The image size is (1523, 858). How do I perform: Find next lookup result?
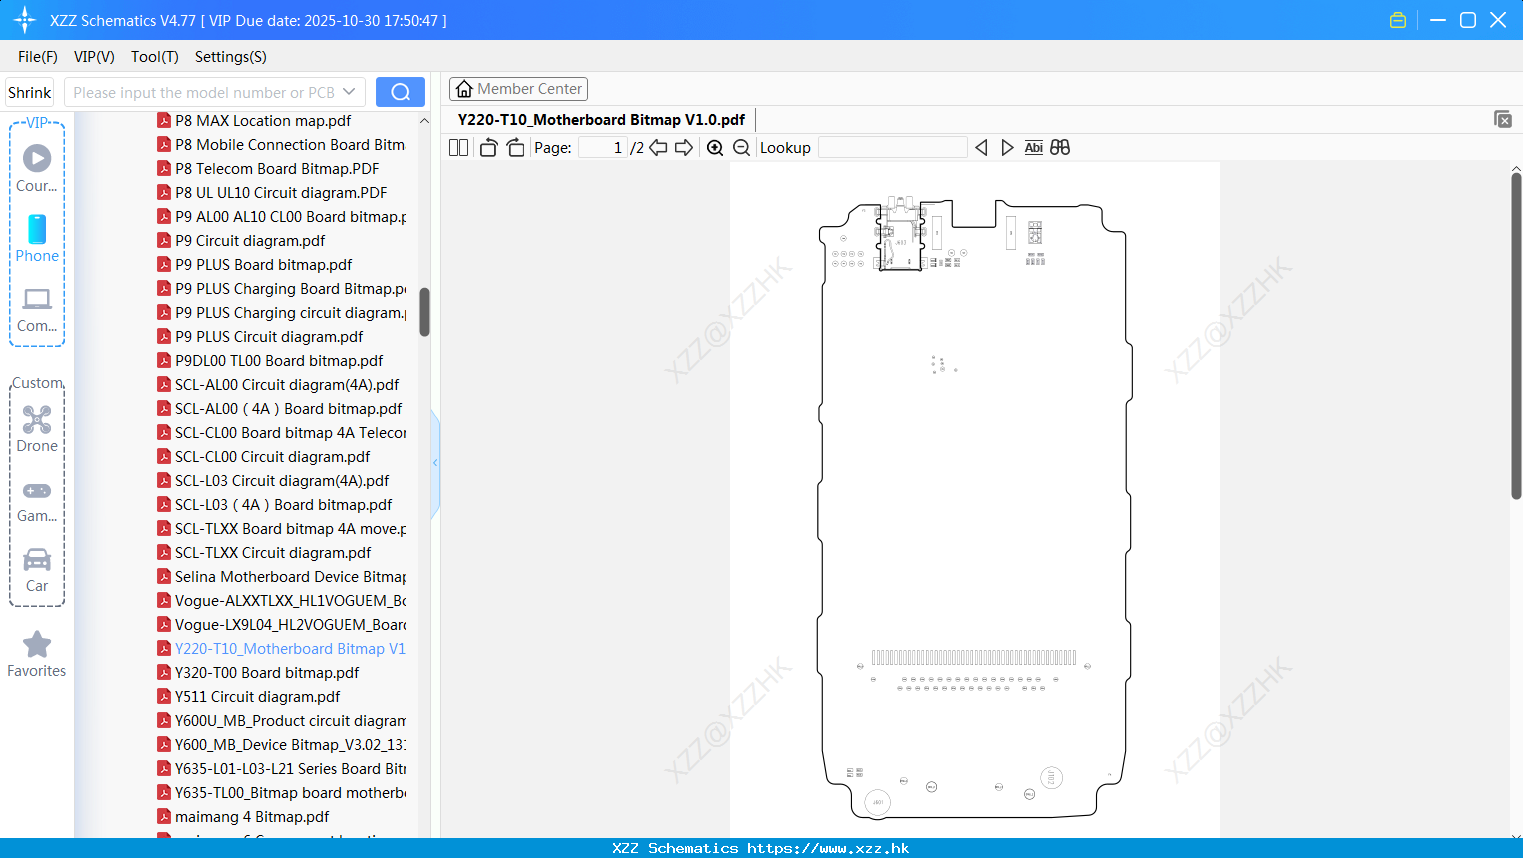1007,147
